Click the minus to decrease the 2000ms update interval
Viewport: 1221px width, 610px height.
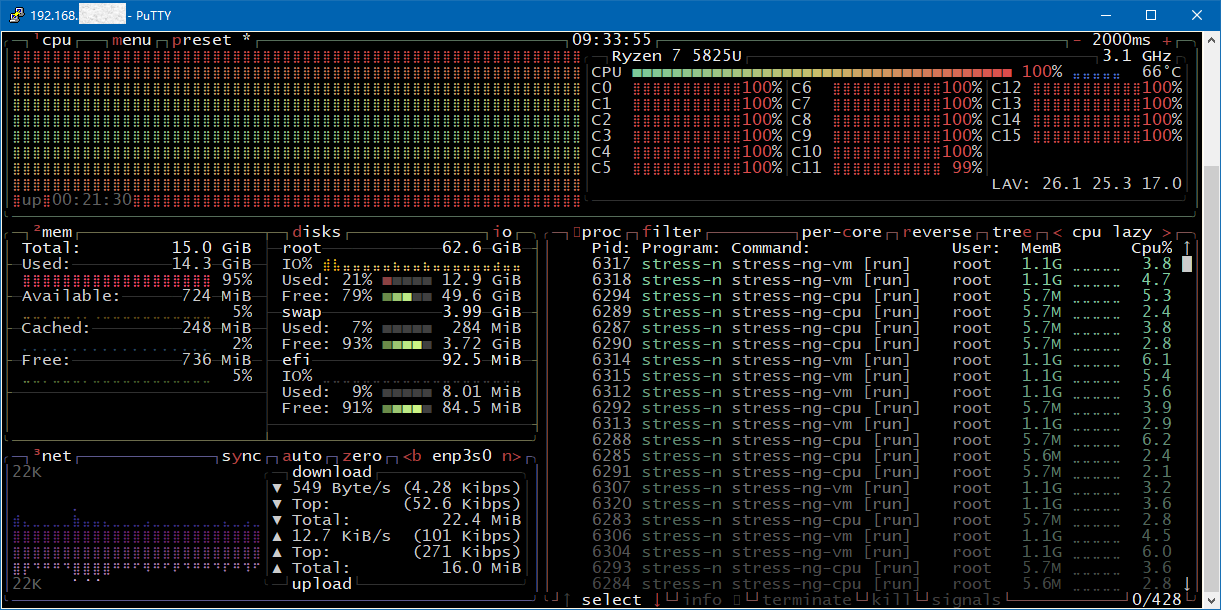coord(1077,40)
